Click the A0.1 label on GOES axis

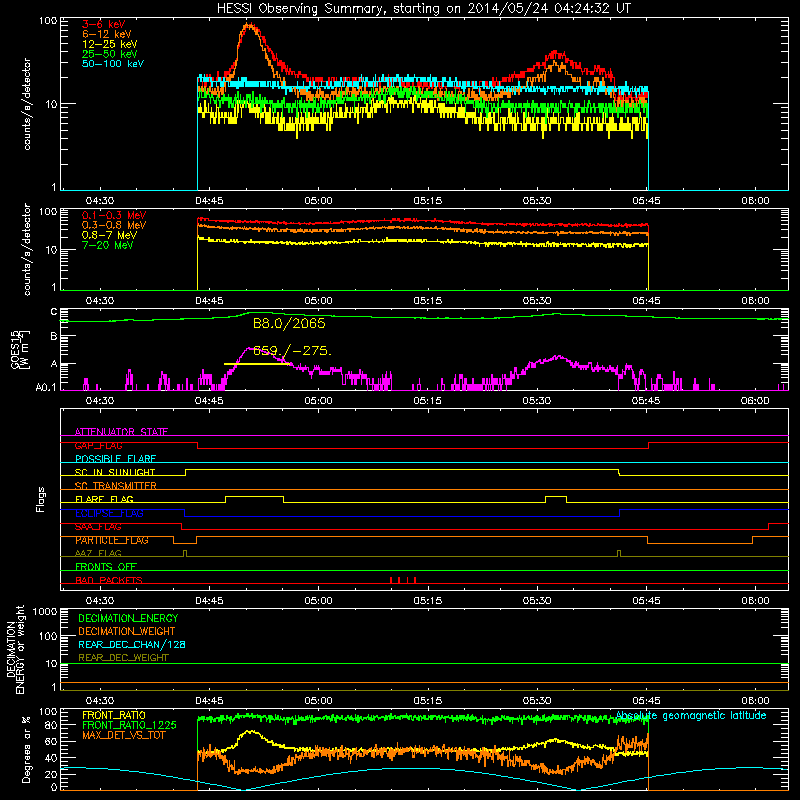point(45,387)
